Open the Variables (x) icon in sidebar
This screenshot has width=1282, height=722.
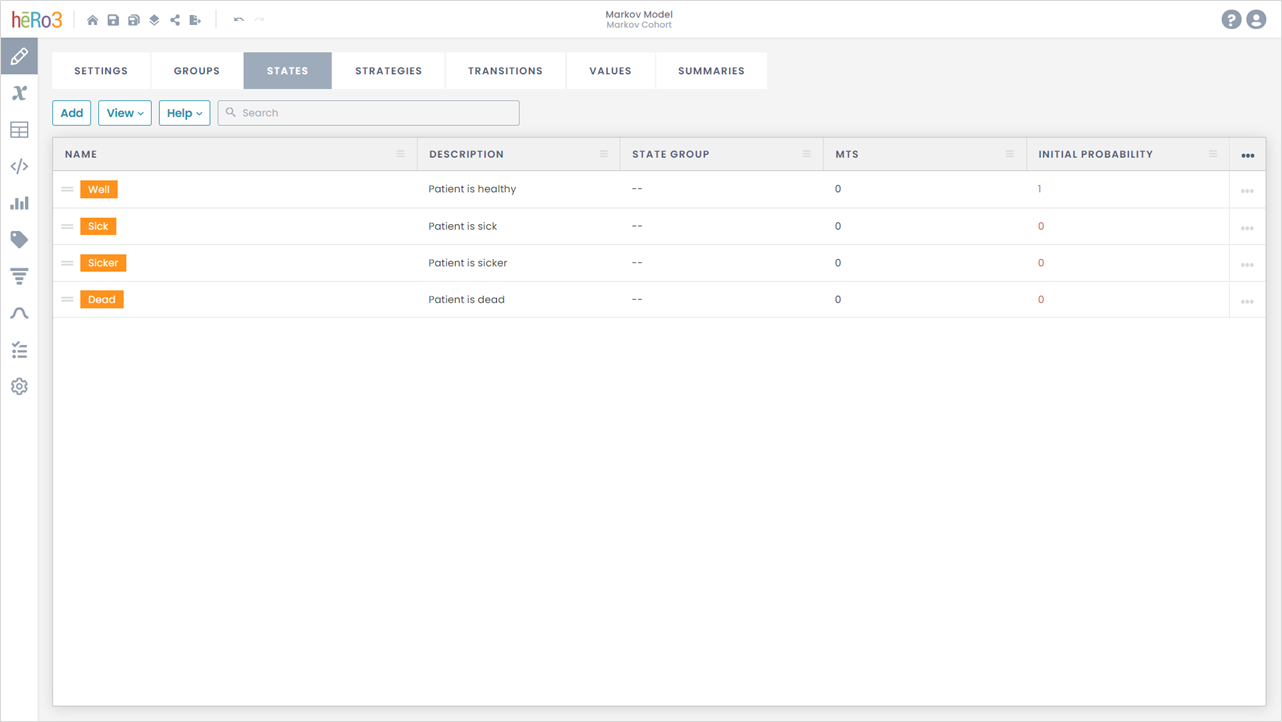pos(19,93)
